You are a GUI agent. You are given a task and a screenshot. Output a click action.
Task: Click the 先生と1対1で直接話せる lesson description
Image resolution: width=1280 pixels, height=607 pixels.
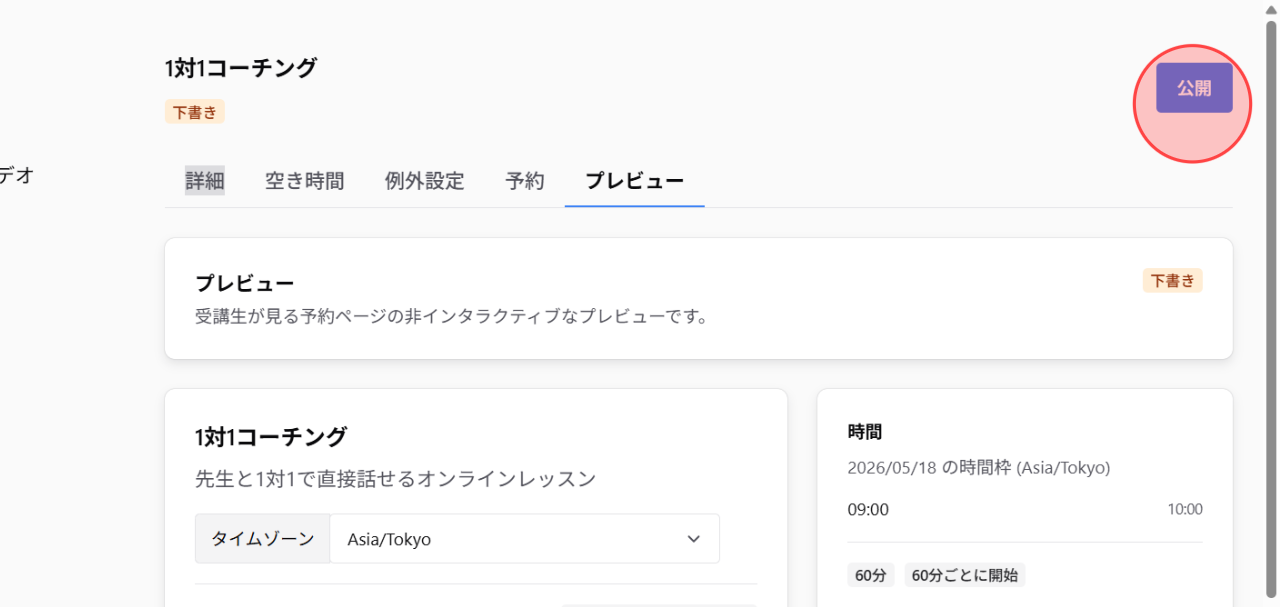(x=395, y=479)
